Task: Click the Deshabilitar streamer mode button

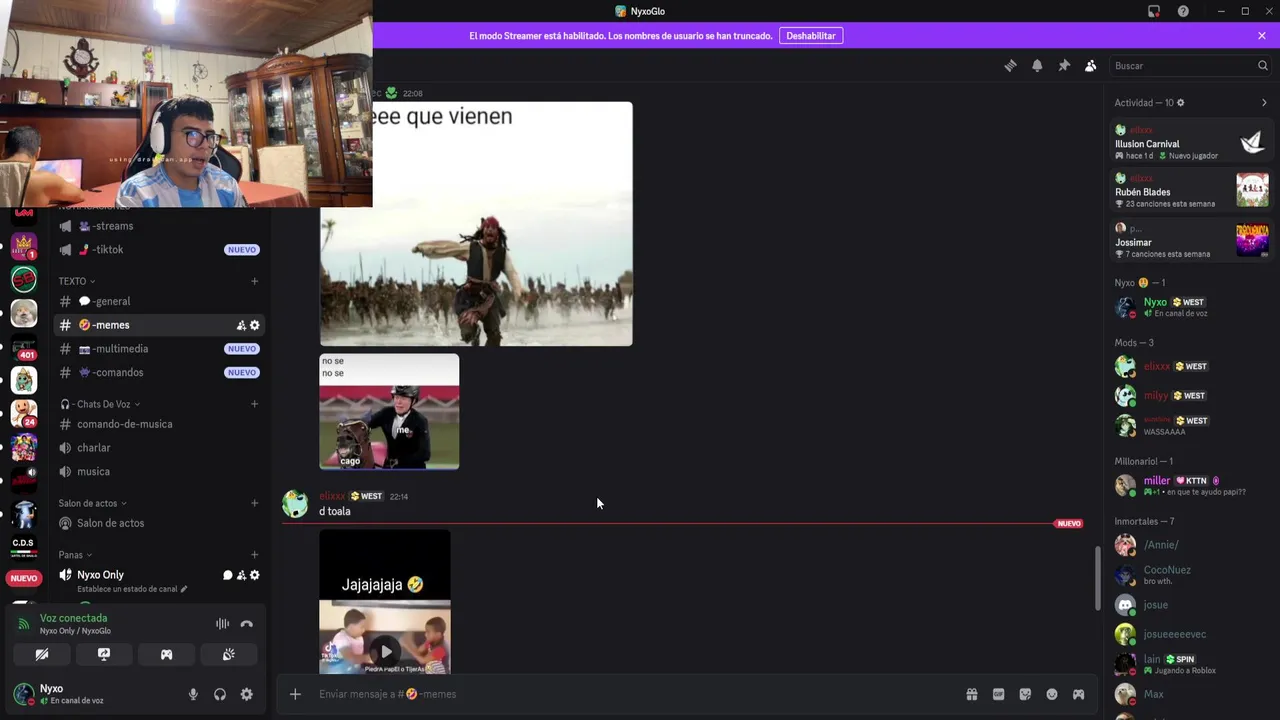Action: (811, 36)
